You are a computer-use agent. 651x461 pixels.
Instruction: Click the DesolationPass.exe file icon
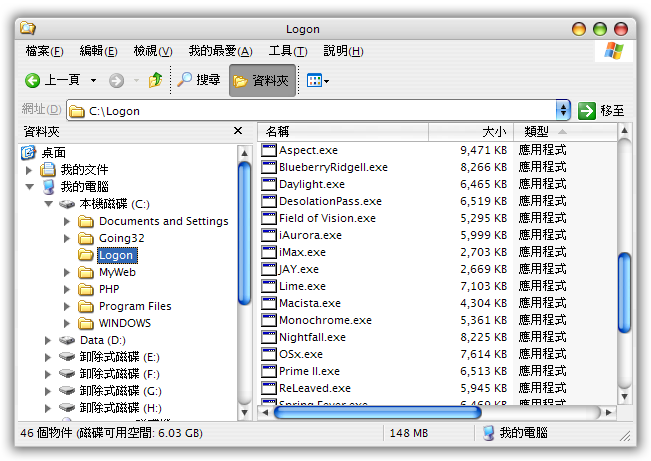[269, 201]
